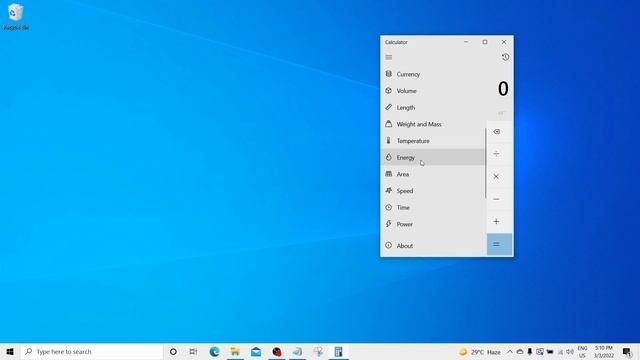This screenshot has width=640, height=360.
Task: Click the minus operator button
Action: (x=496, y=199)
